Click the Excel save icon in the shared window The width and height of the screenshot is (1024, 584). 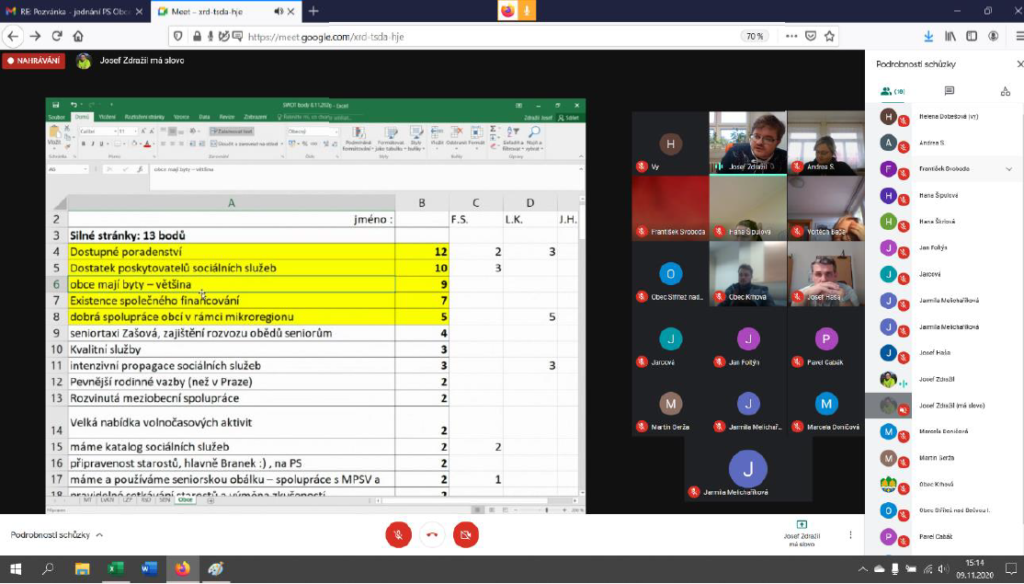pyautogui.click(x=56, y=105)
